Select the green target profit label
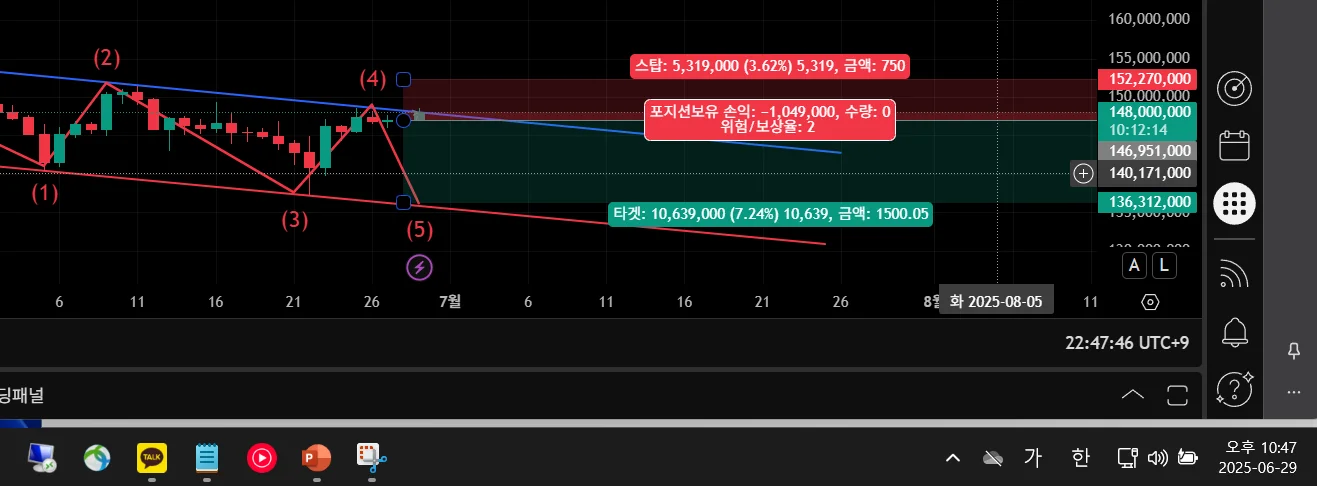1317x486 pixels. (771, 213)
